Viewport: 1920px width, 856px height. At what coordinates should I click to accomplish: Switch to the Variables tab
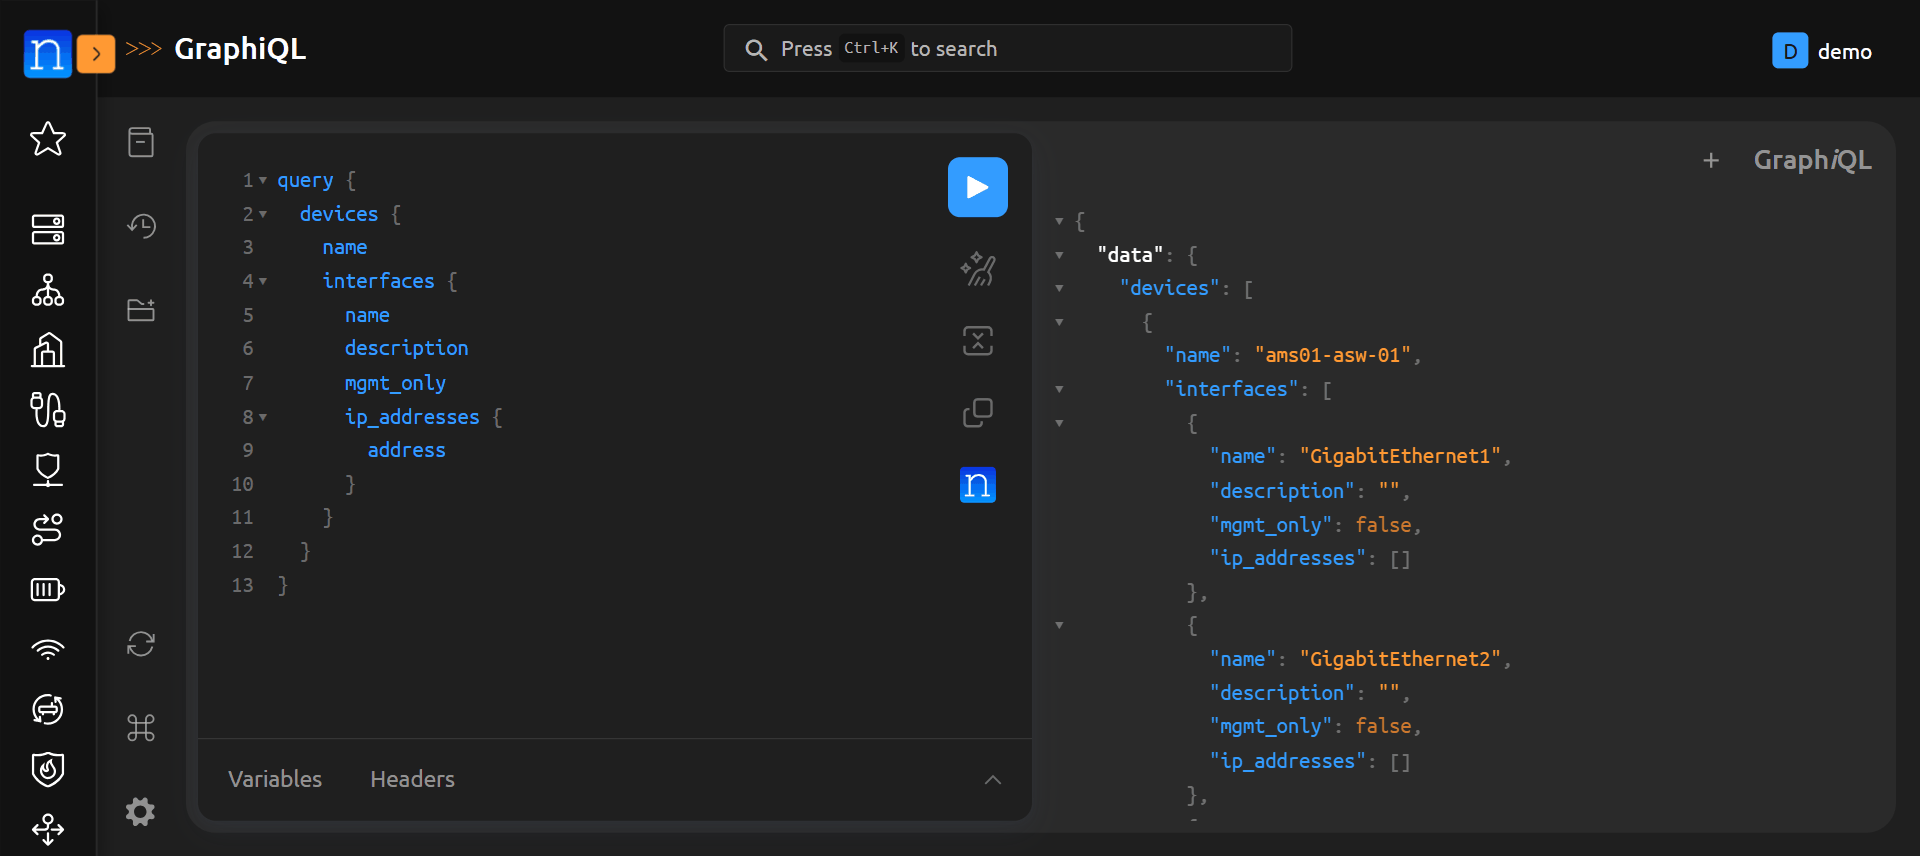[x=275, y=779]
